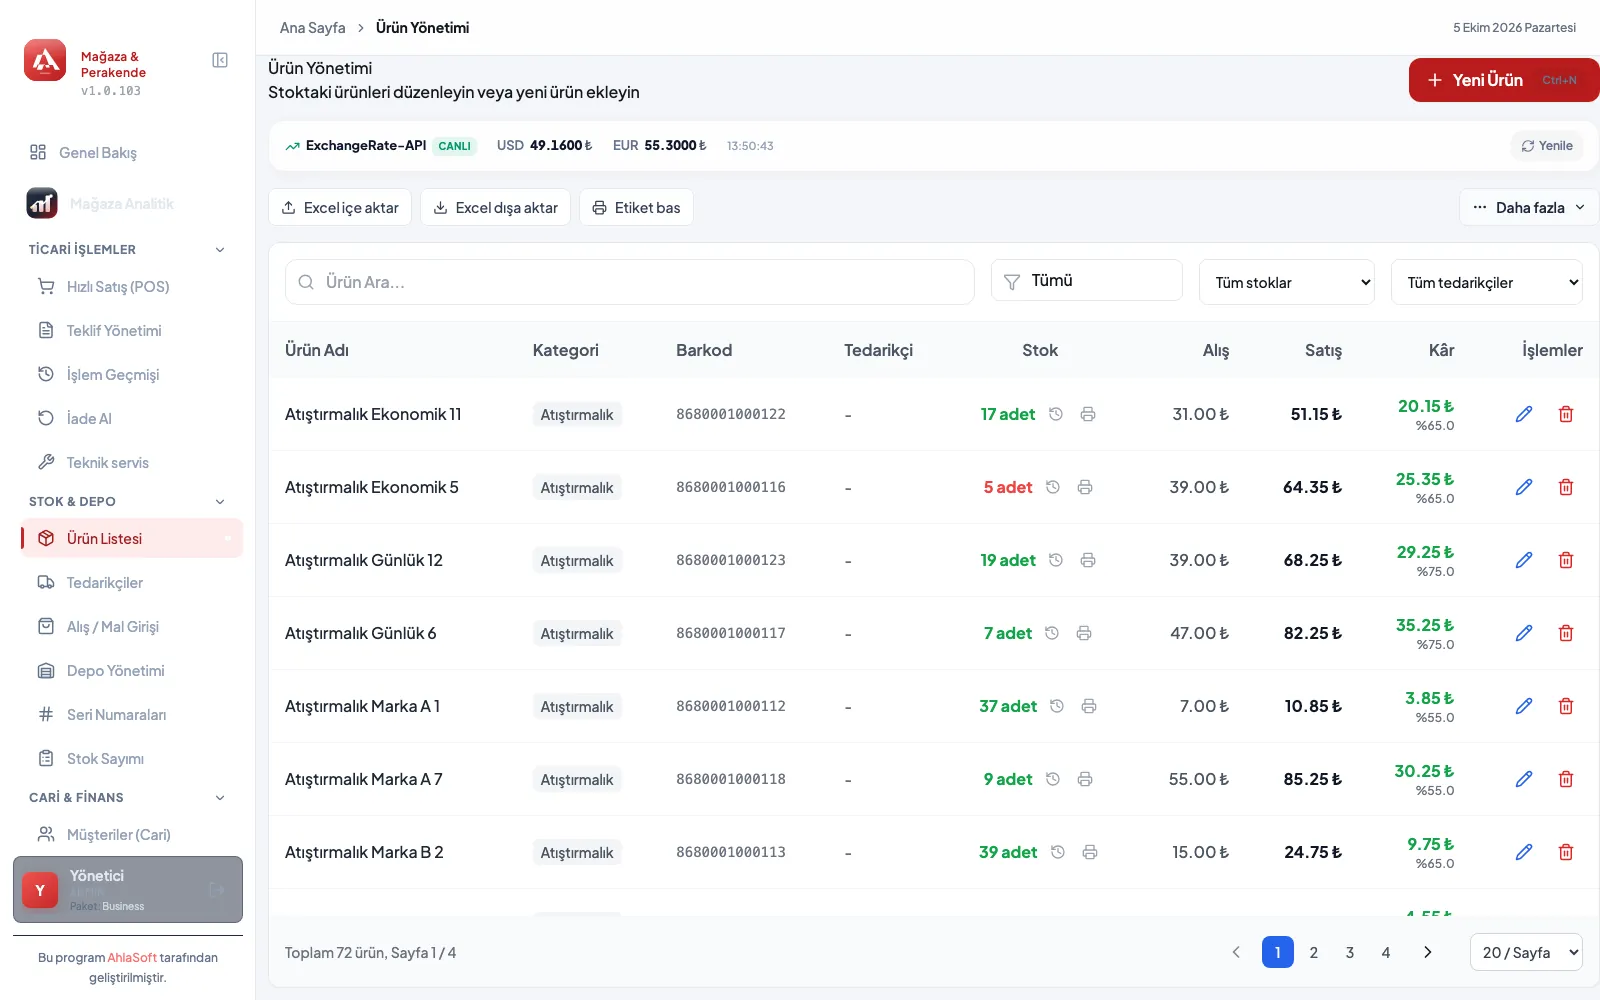
Task: Refresh exchange rates with Yenile
Action: point(1547,146)
